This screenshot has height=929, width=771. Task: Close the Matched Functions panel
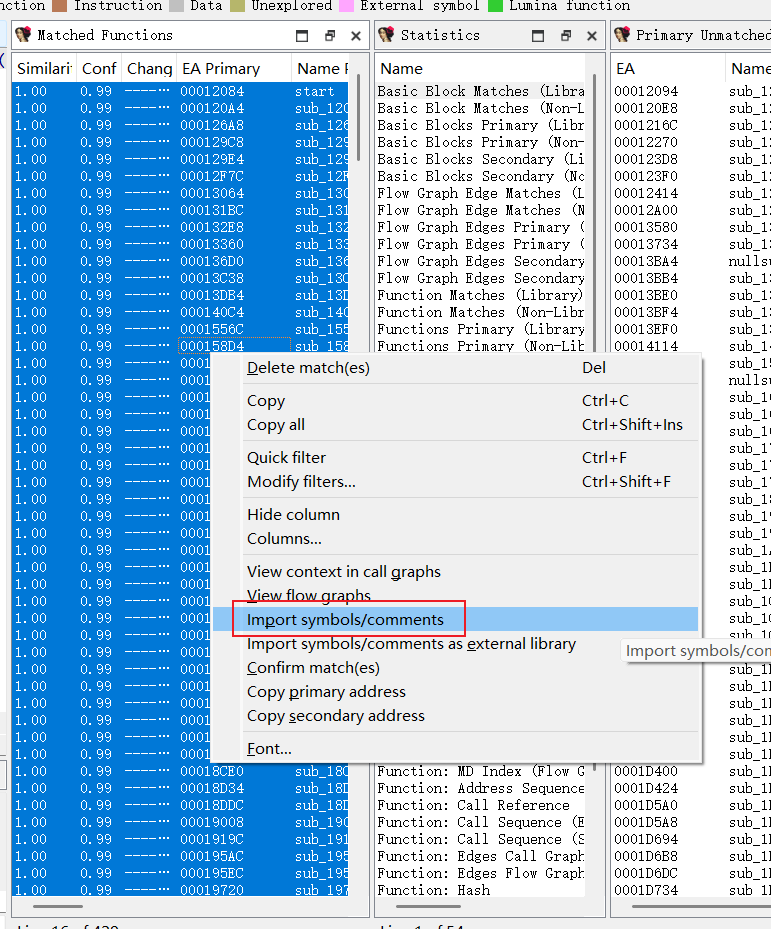[356, 36]
